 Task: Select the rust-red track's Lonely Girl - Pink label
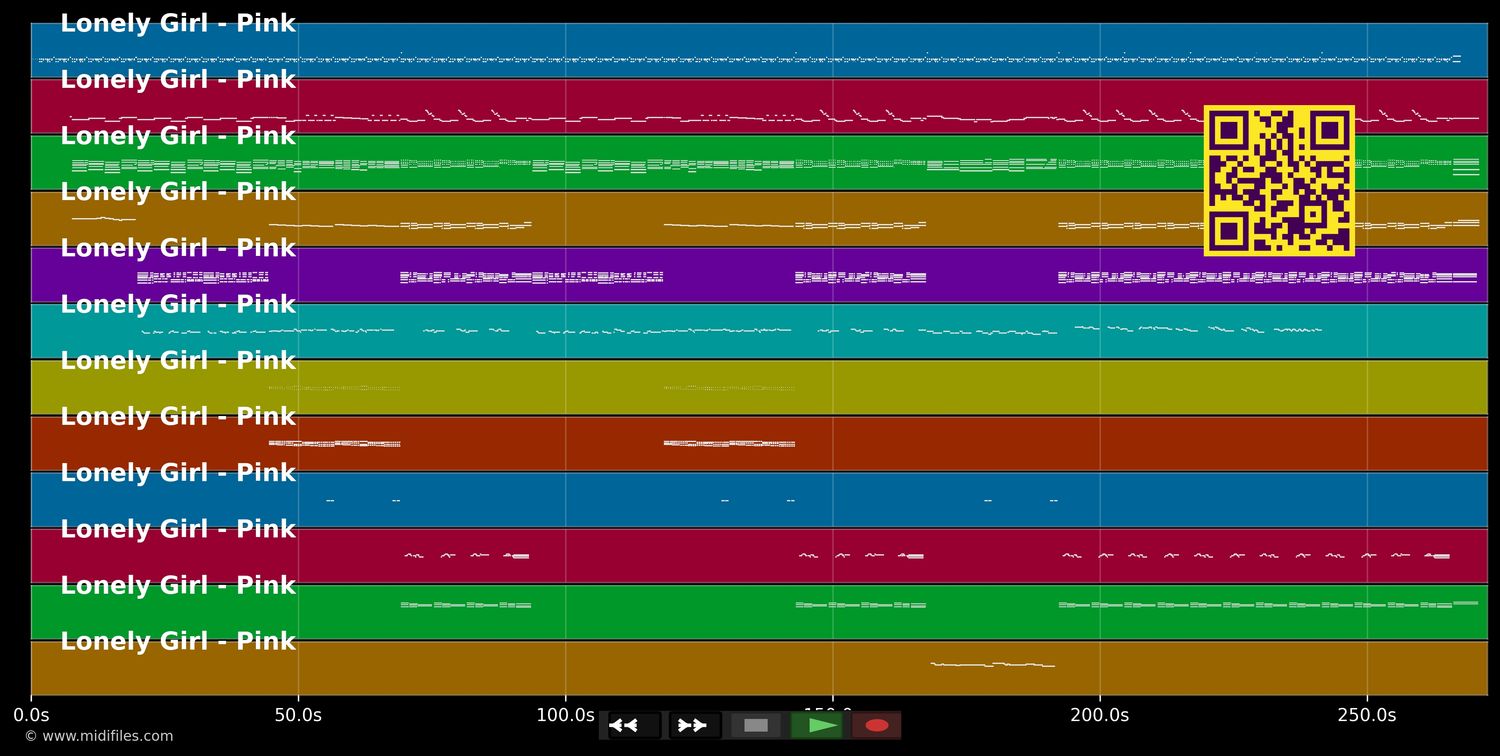(x=178, y=417)
